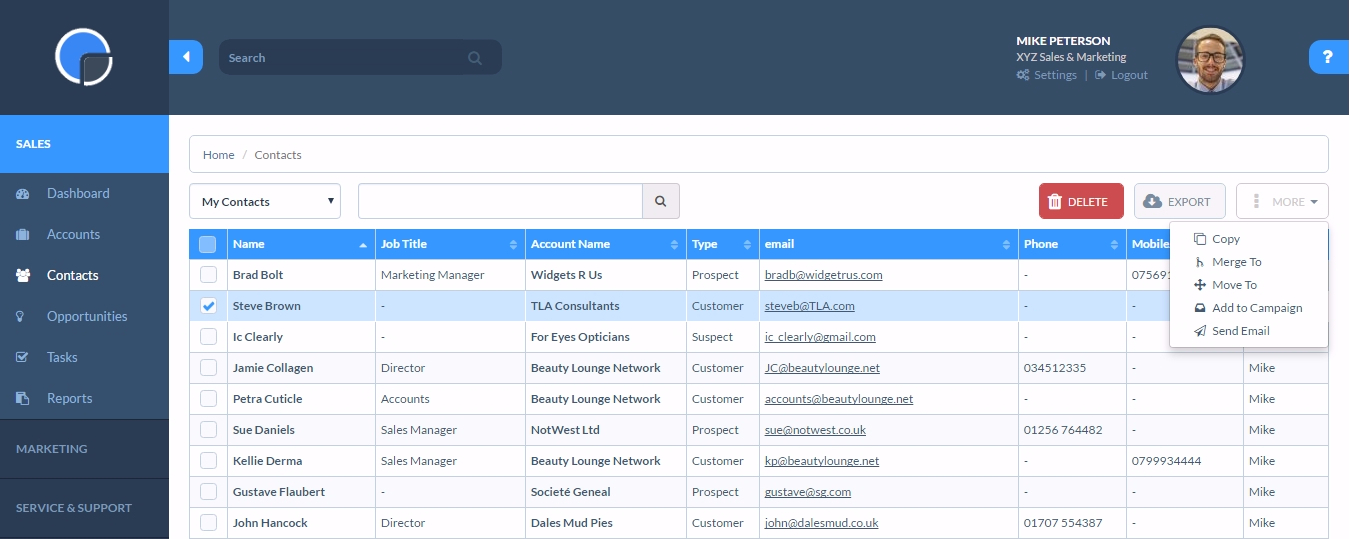1349x539 pixels.
Task: Click the Merge To icon
Action: tap(1200, 262)
